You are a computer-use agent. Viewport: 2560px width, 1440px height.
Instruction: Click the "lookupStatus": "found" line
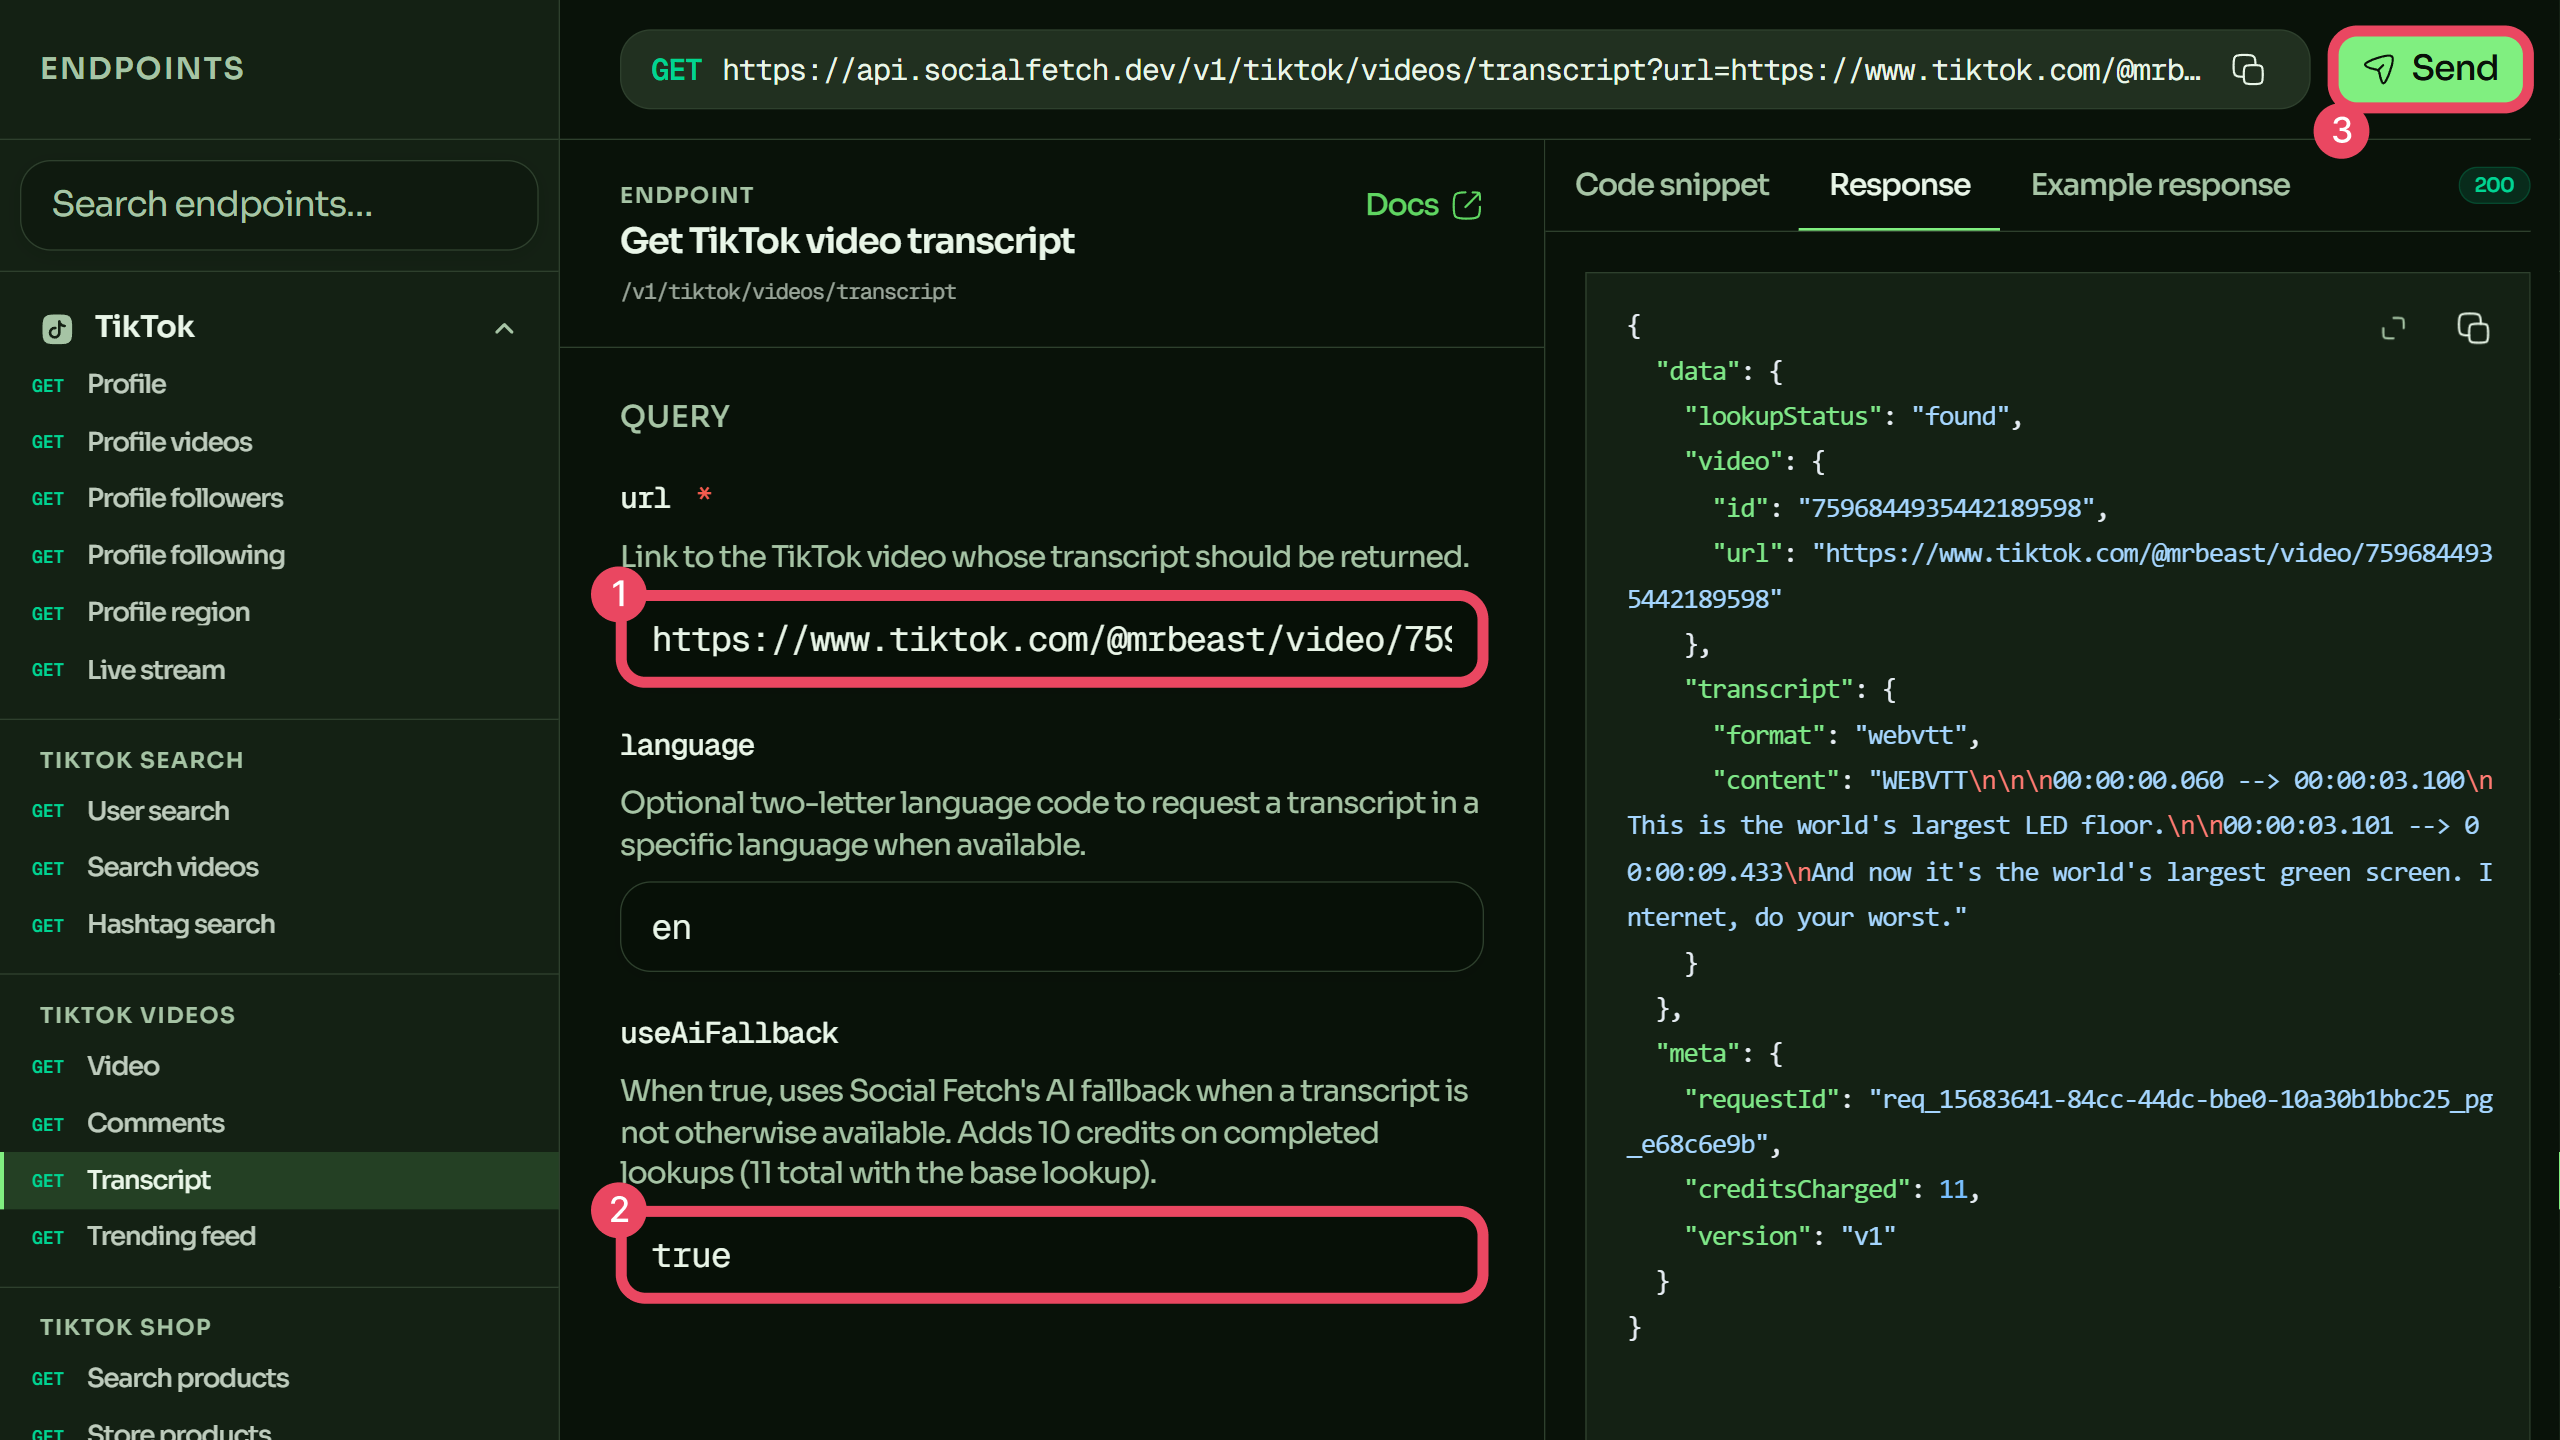(1853, 416)
